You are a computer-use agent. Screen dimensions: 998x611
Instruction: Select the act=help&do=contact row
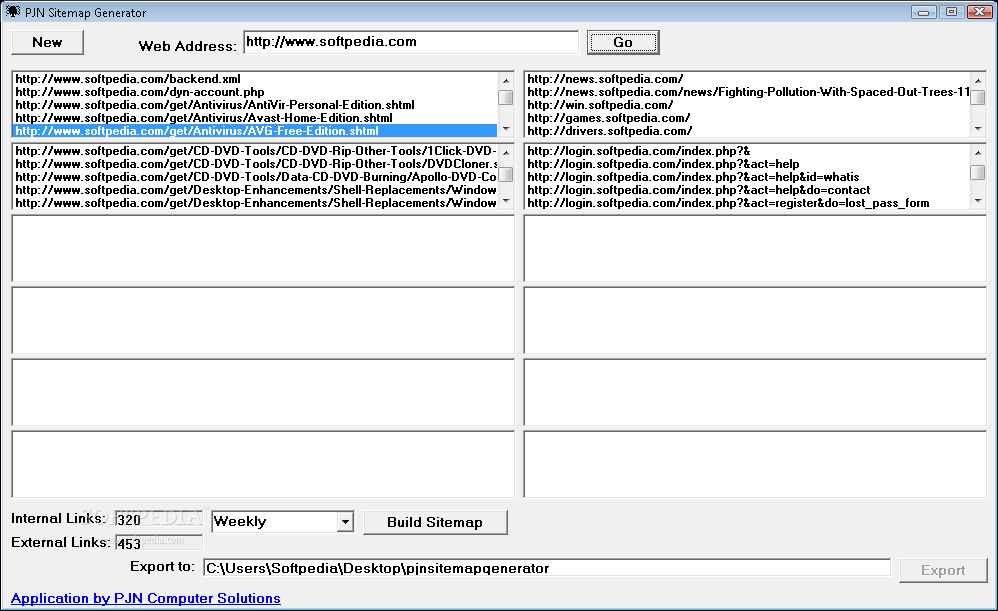[747, 190]
